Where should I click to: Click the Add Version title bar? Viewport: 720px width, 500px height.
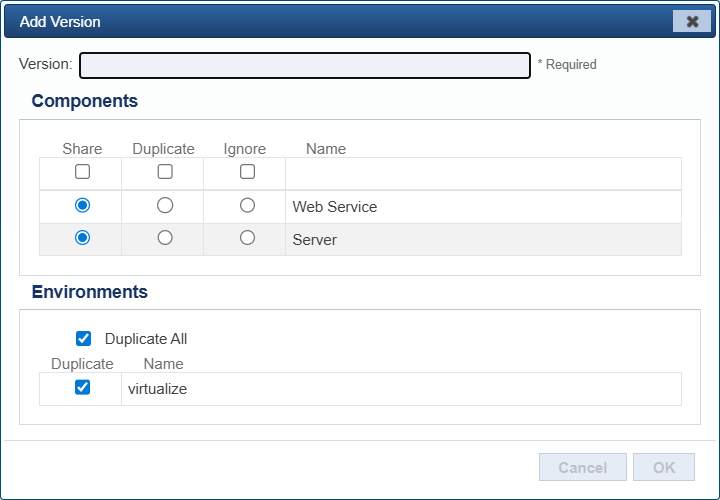338,22
